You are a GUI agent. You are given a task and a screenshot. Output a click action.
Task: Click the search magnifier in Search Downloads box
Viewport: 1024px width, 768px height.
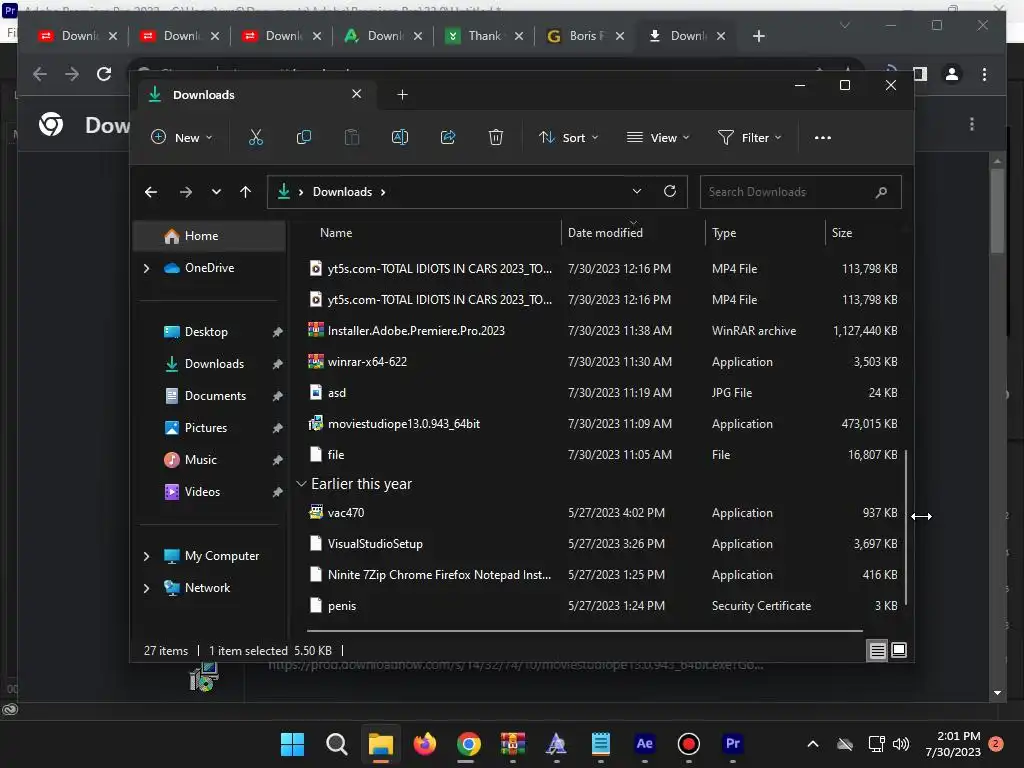[881, 192]
